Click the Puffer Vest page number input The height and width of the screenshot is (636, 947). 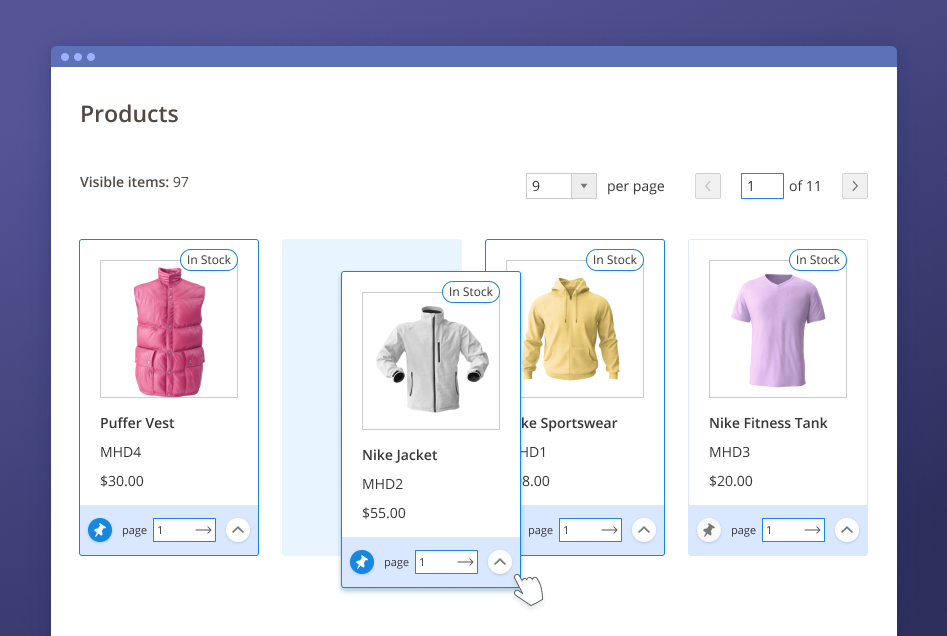point(172,530)
